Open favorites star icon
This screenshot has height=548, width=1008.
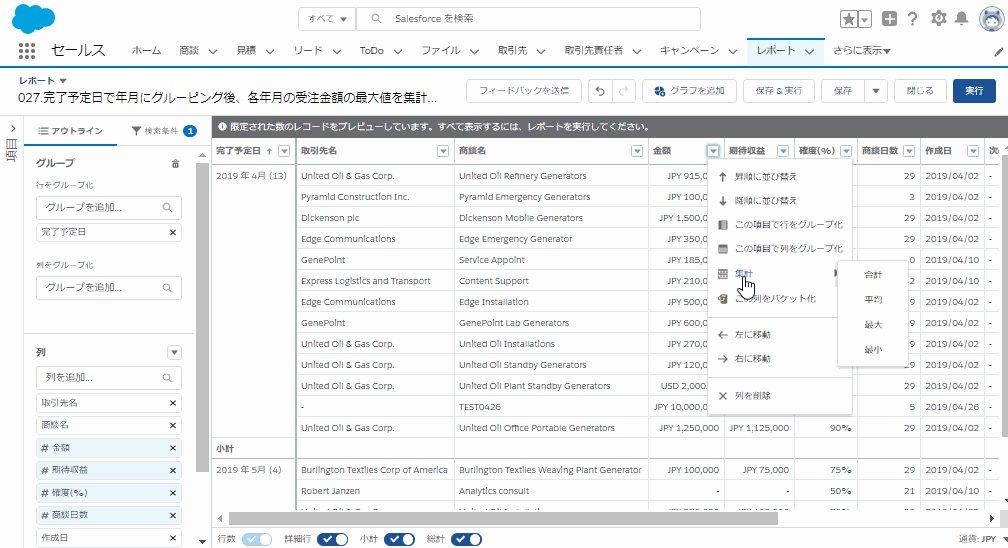pyautogui.click(x=849, y=19)
